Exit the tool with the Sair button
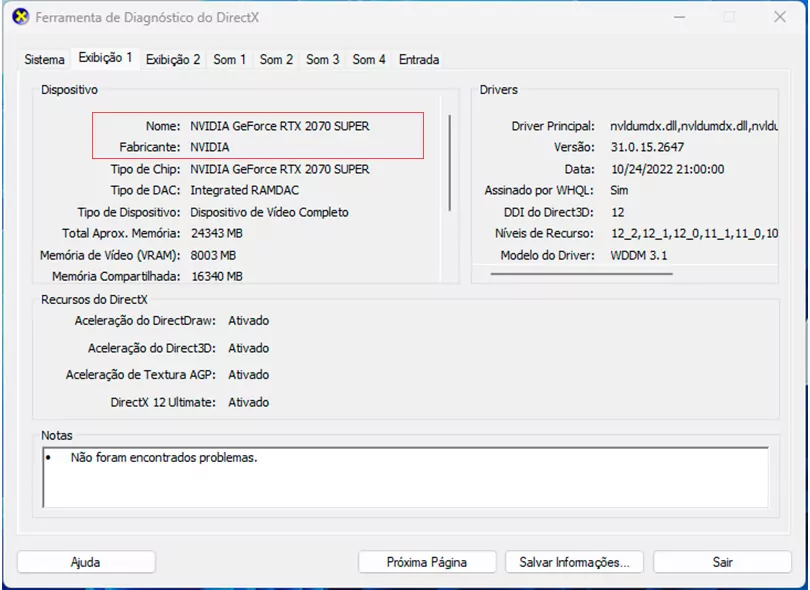 pos(723,562)
